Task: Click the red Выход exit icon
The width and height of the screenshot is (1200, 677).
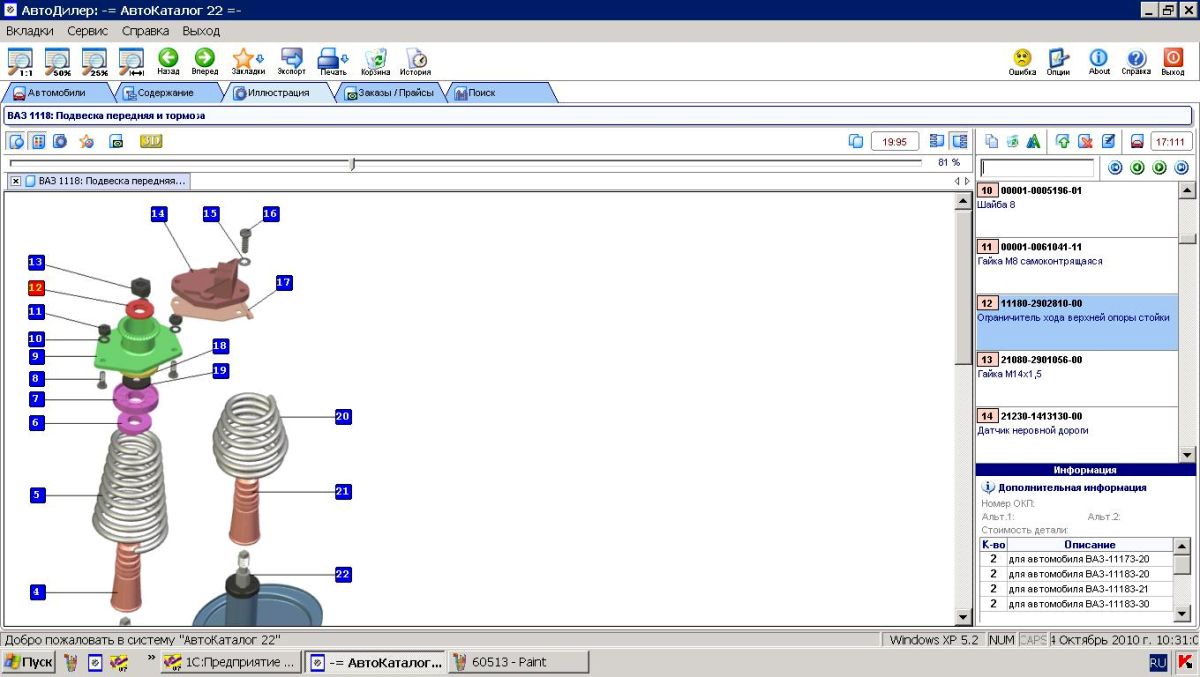Action: pos(1173,62)
